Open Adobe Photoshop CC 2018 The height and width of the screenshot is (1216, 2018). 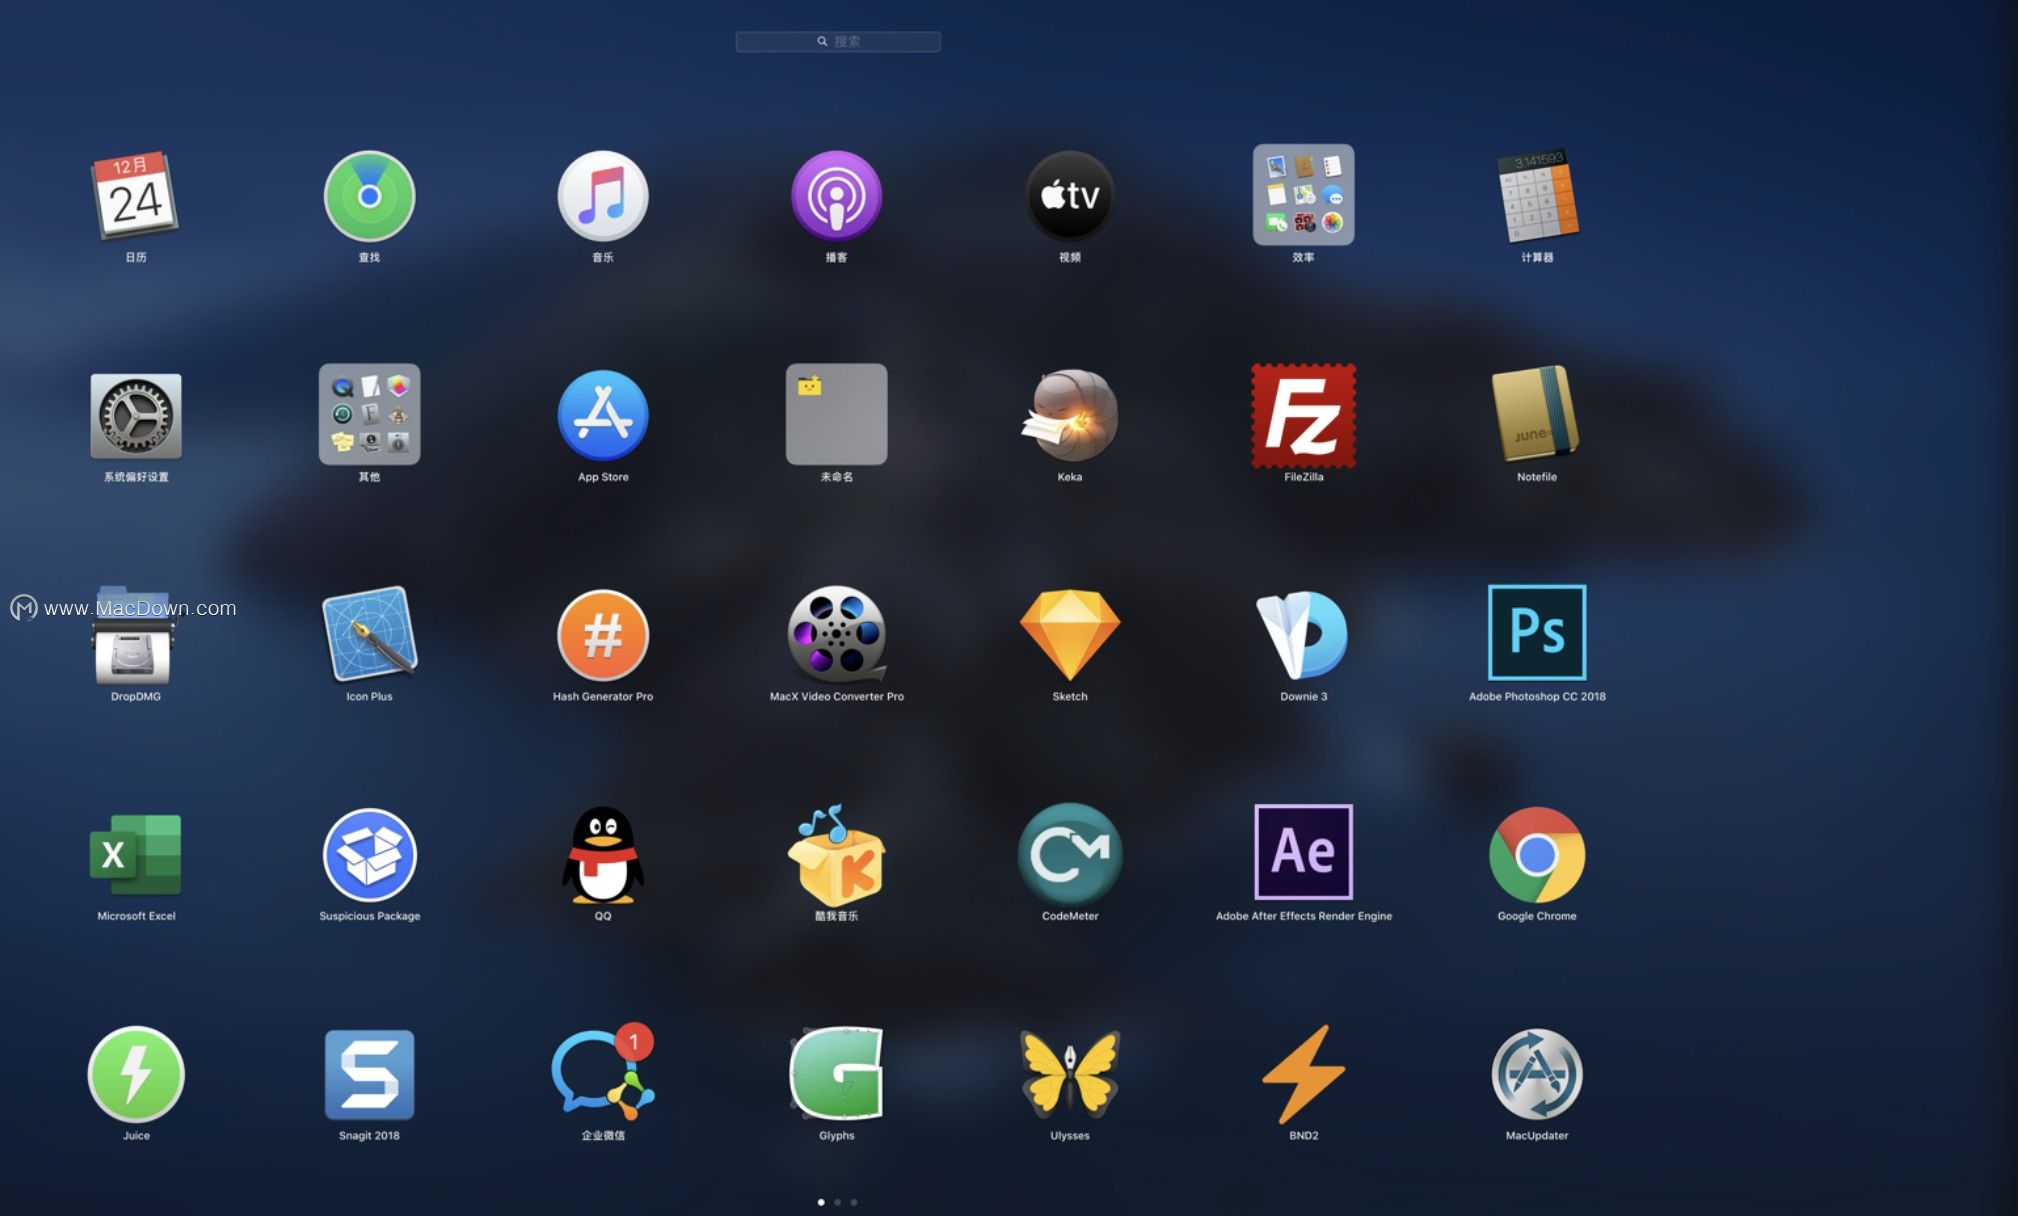click(1537, 633)
